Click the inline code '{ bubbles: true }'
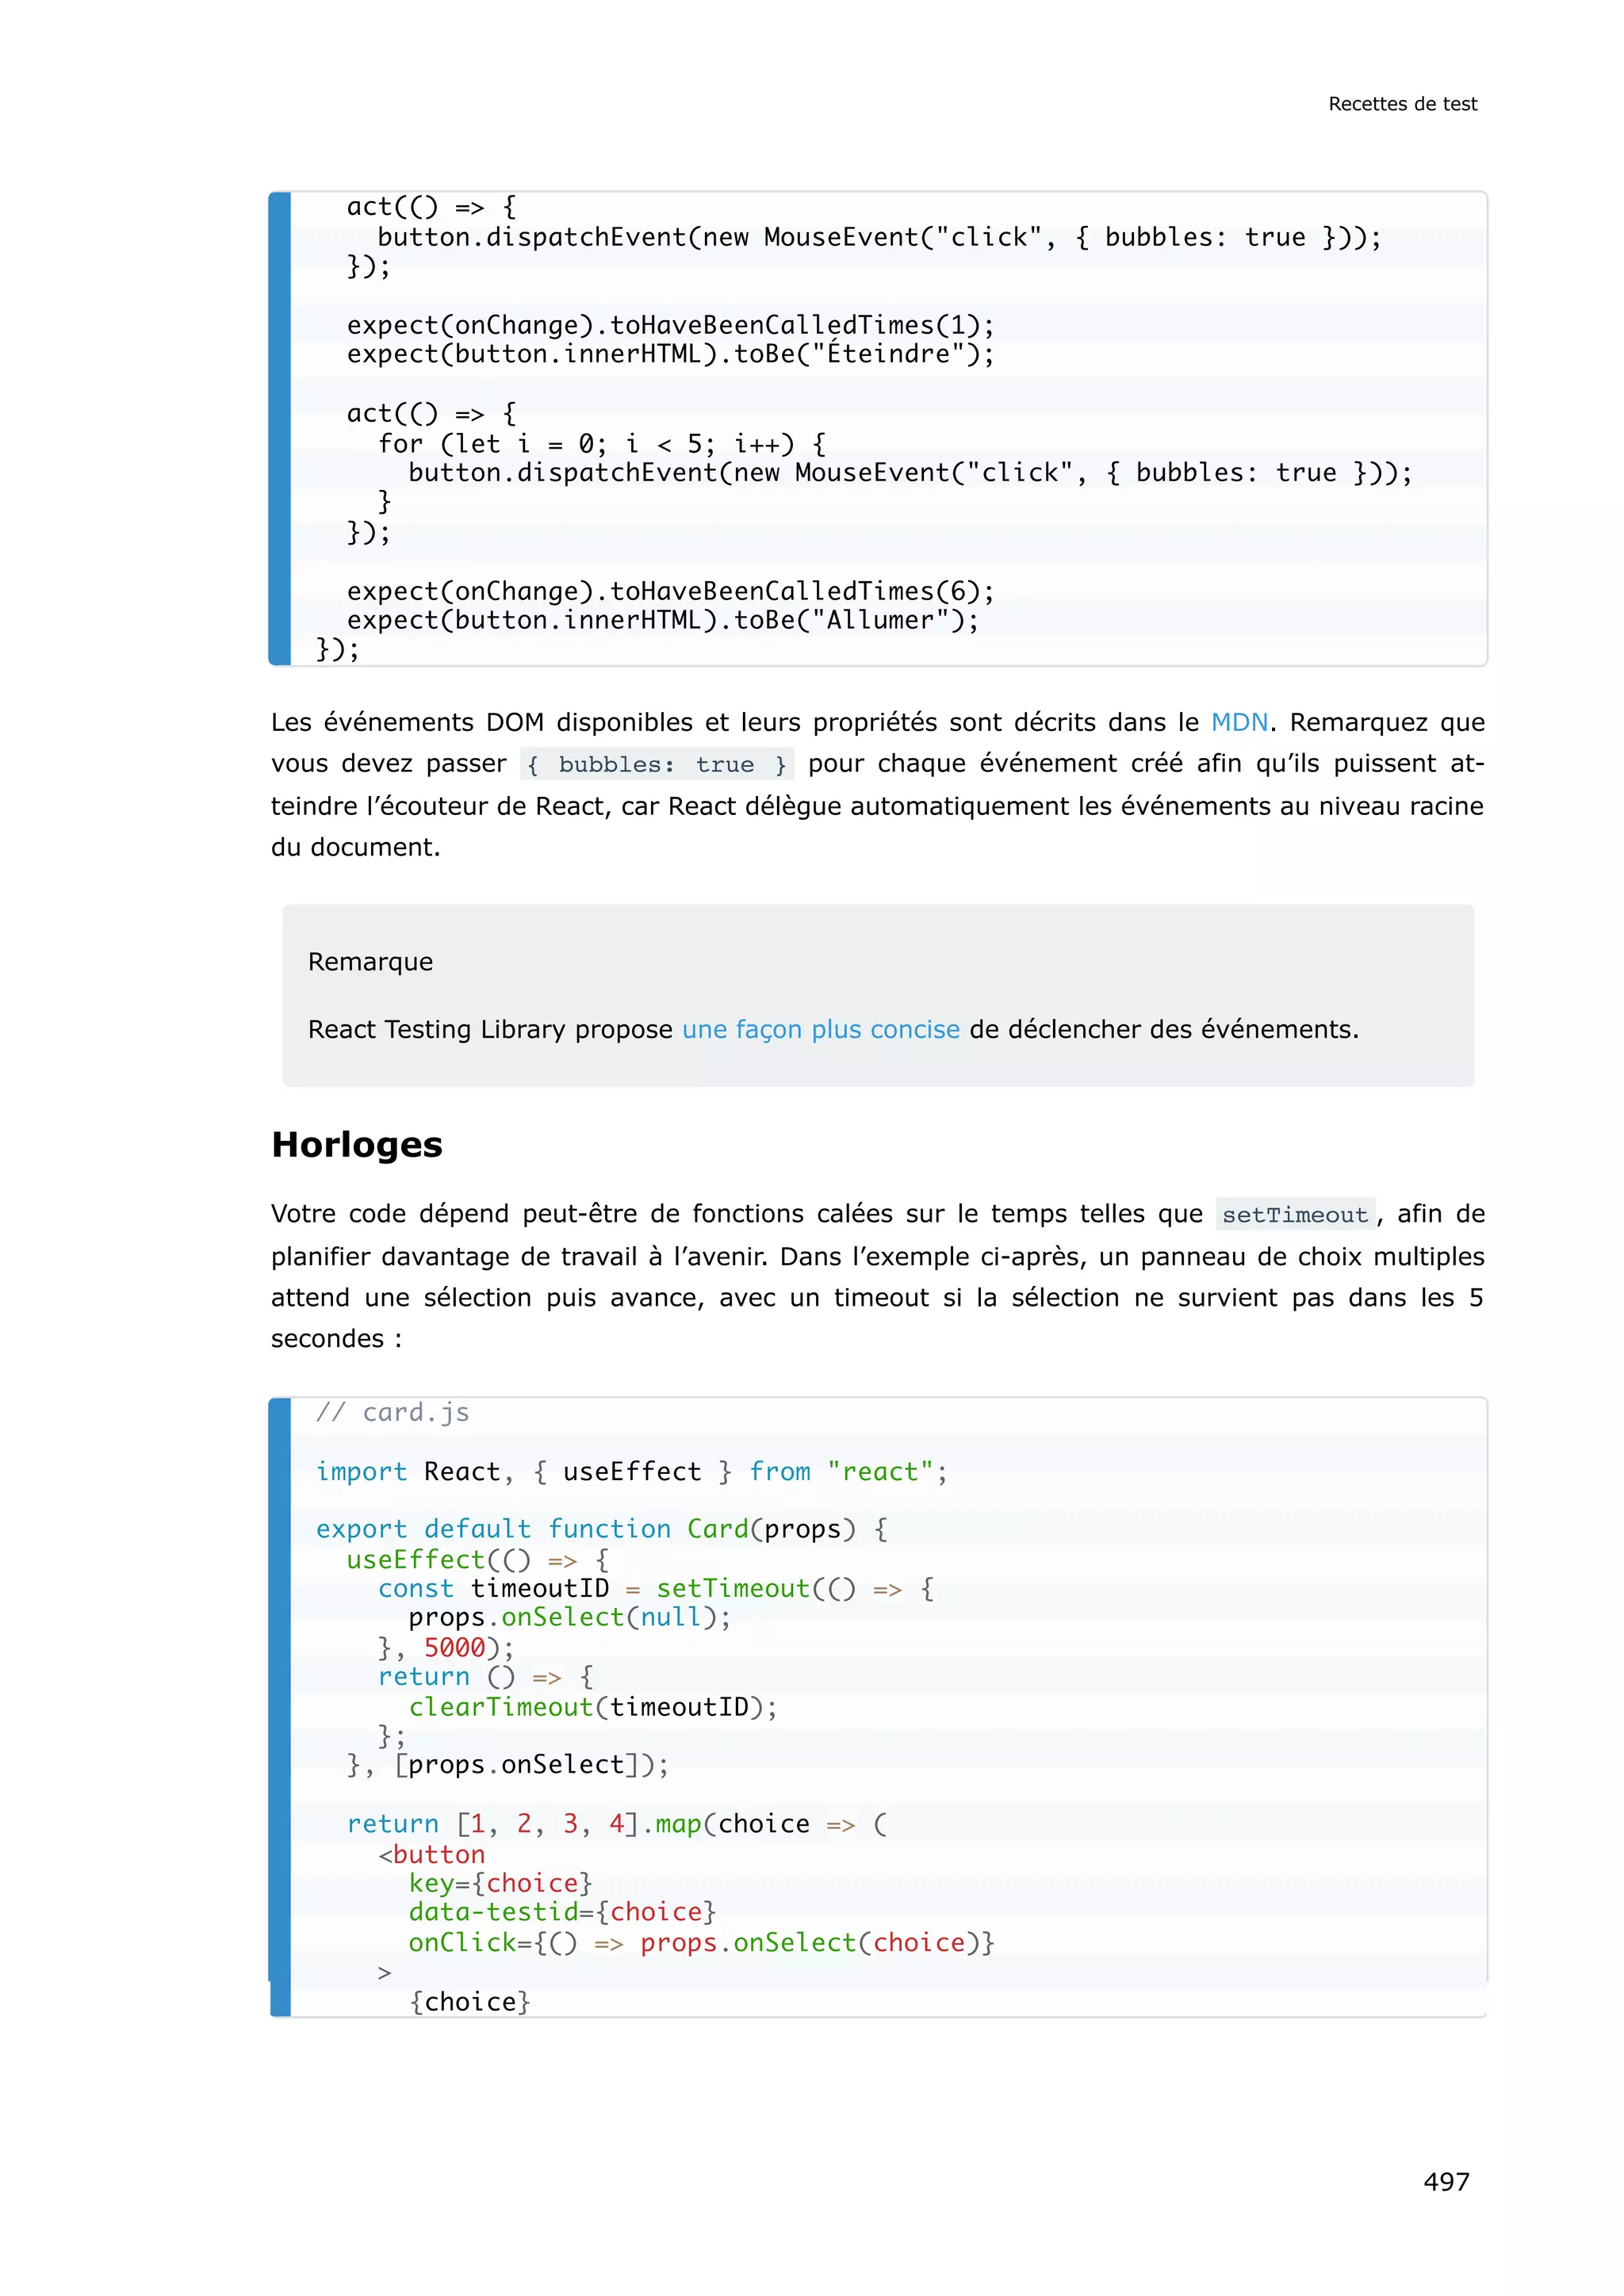Image resolution: width=1624 pixels, height=2296 pixels. click(657, 765)
